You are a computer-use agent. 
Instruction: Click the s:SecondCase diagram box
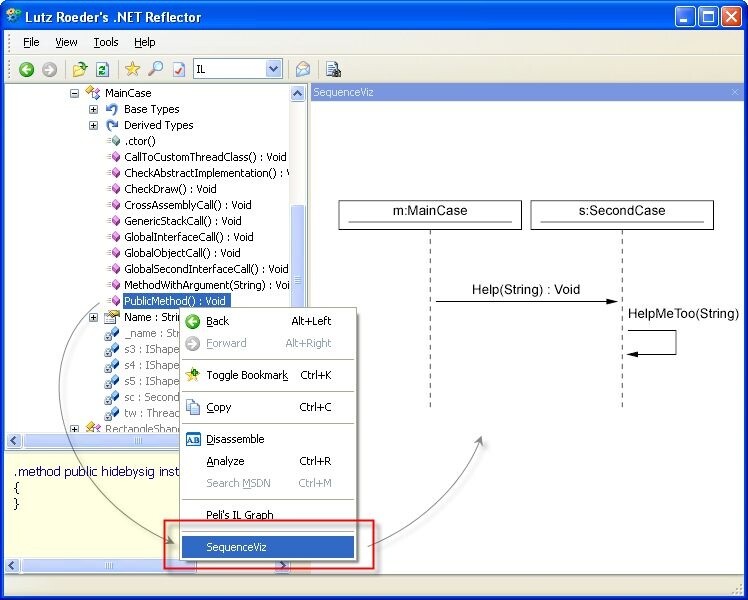pos(622,215)
